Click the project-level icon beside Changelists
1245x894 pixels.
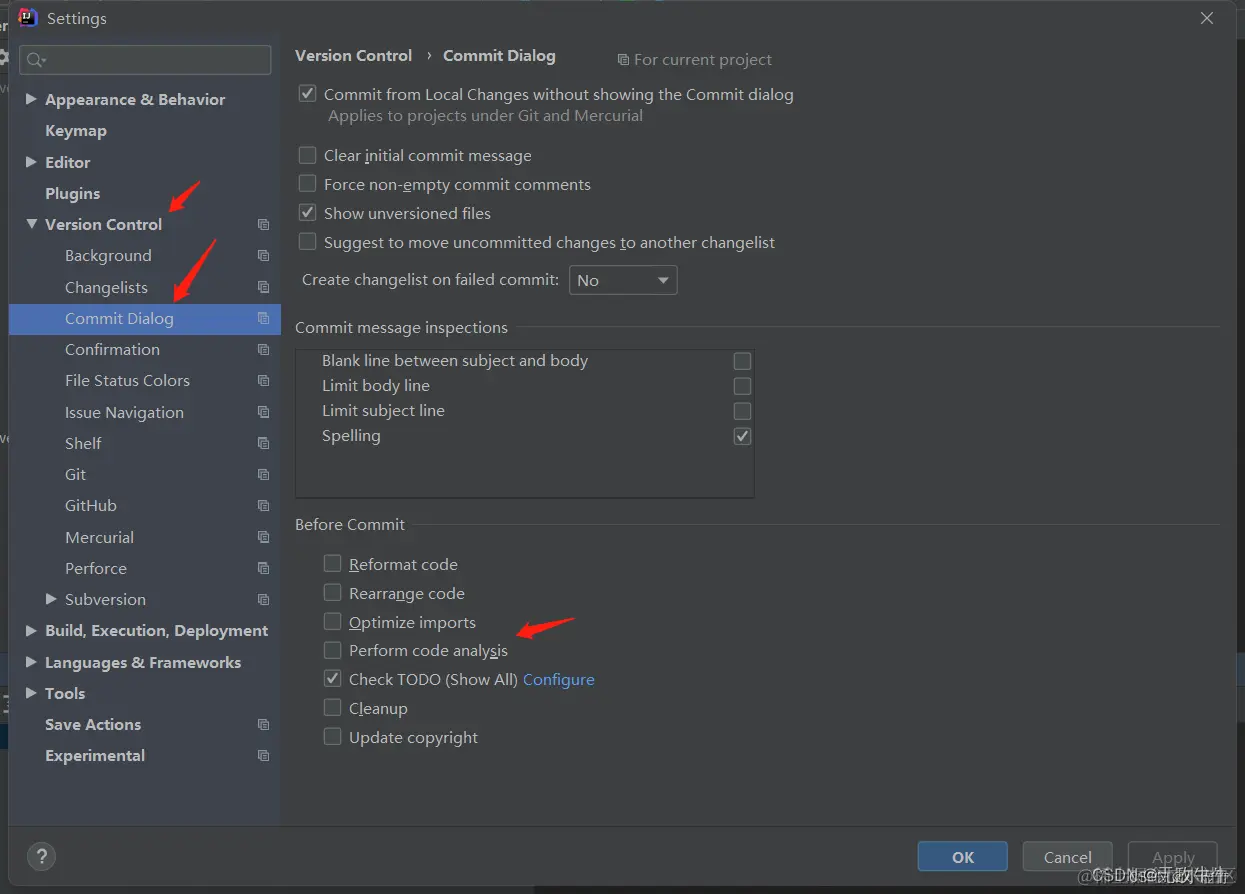click(262, 287)
